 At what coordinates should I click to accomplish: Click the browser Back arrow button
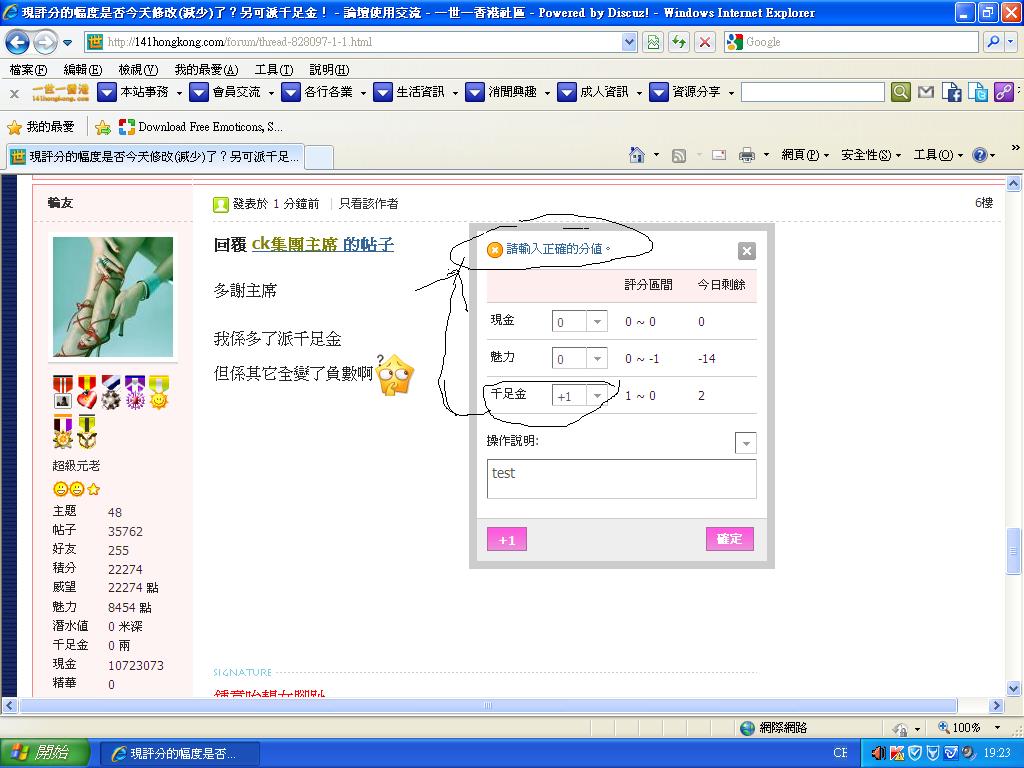(x=17, y=43)
